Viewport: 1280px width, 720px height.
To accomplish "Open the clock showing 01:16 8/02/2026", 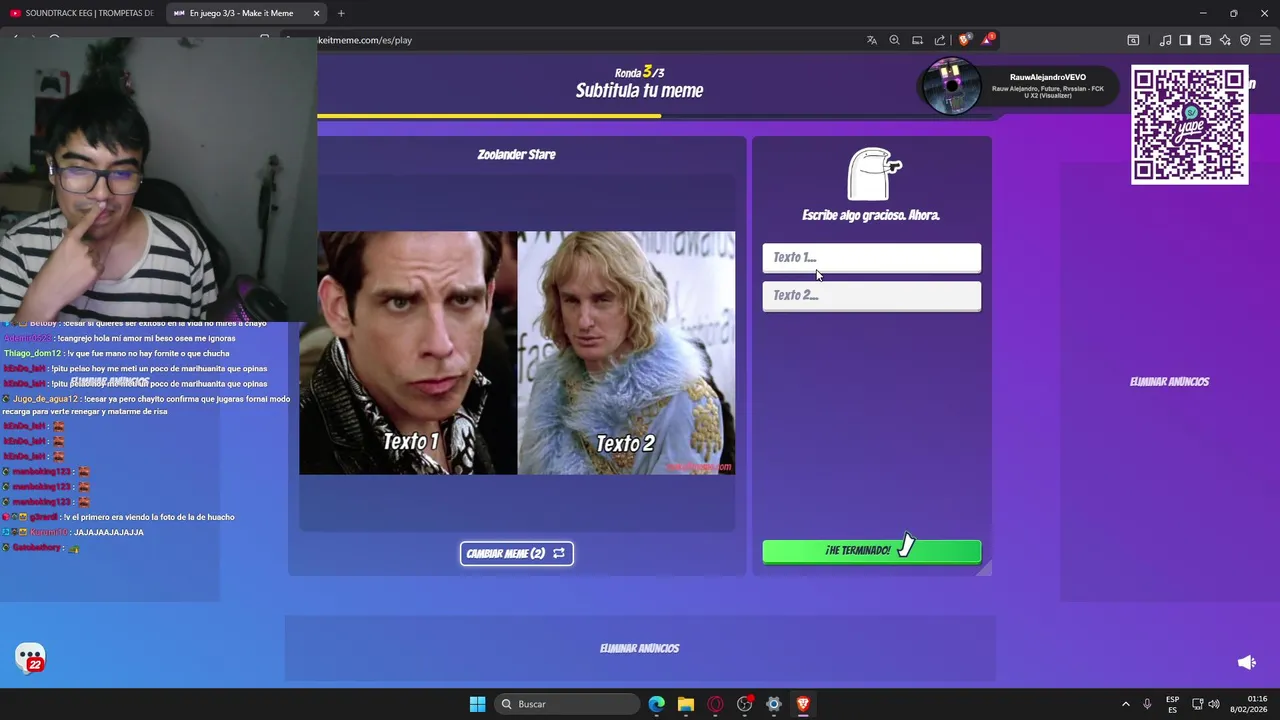I will (x=1248, y=704).
